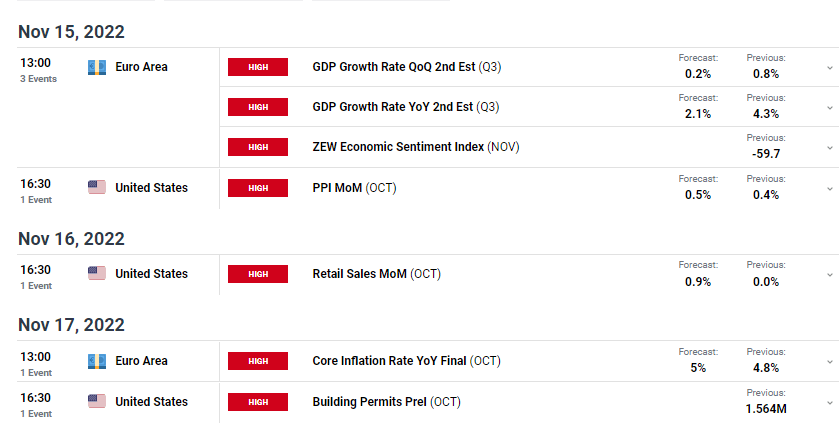This screenshot has height=432, width=839.
Task: Click United States flag beside Building Permits
Action: [x=97, y=401]
